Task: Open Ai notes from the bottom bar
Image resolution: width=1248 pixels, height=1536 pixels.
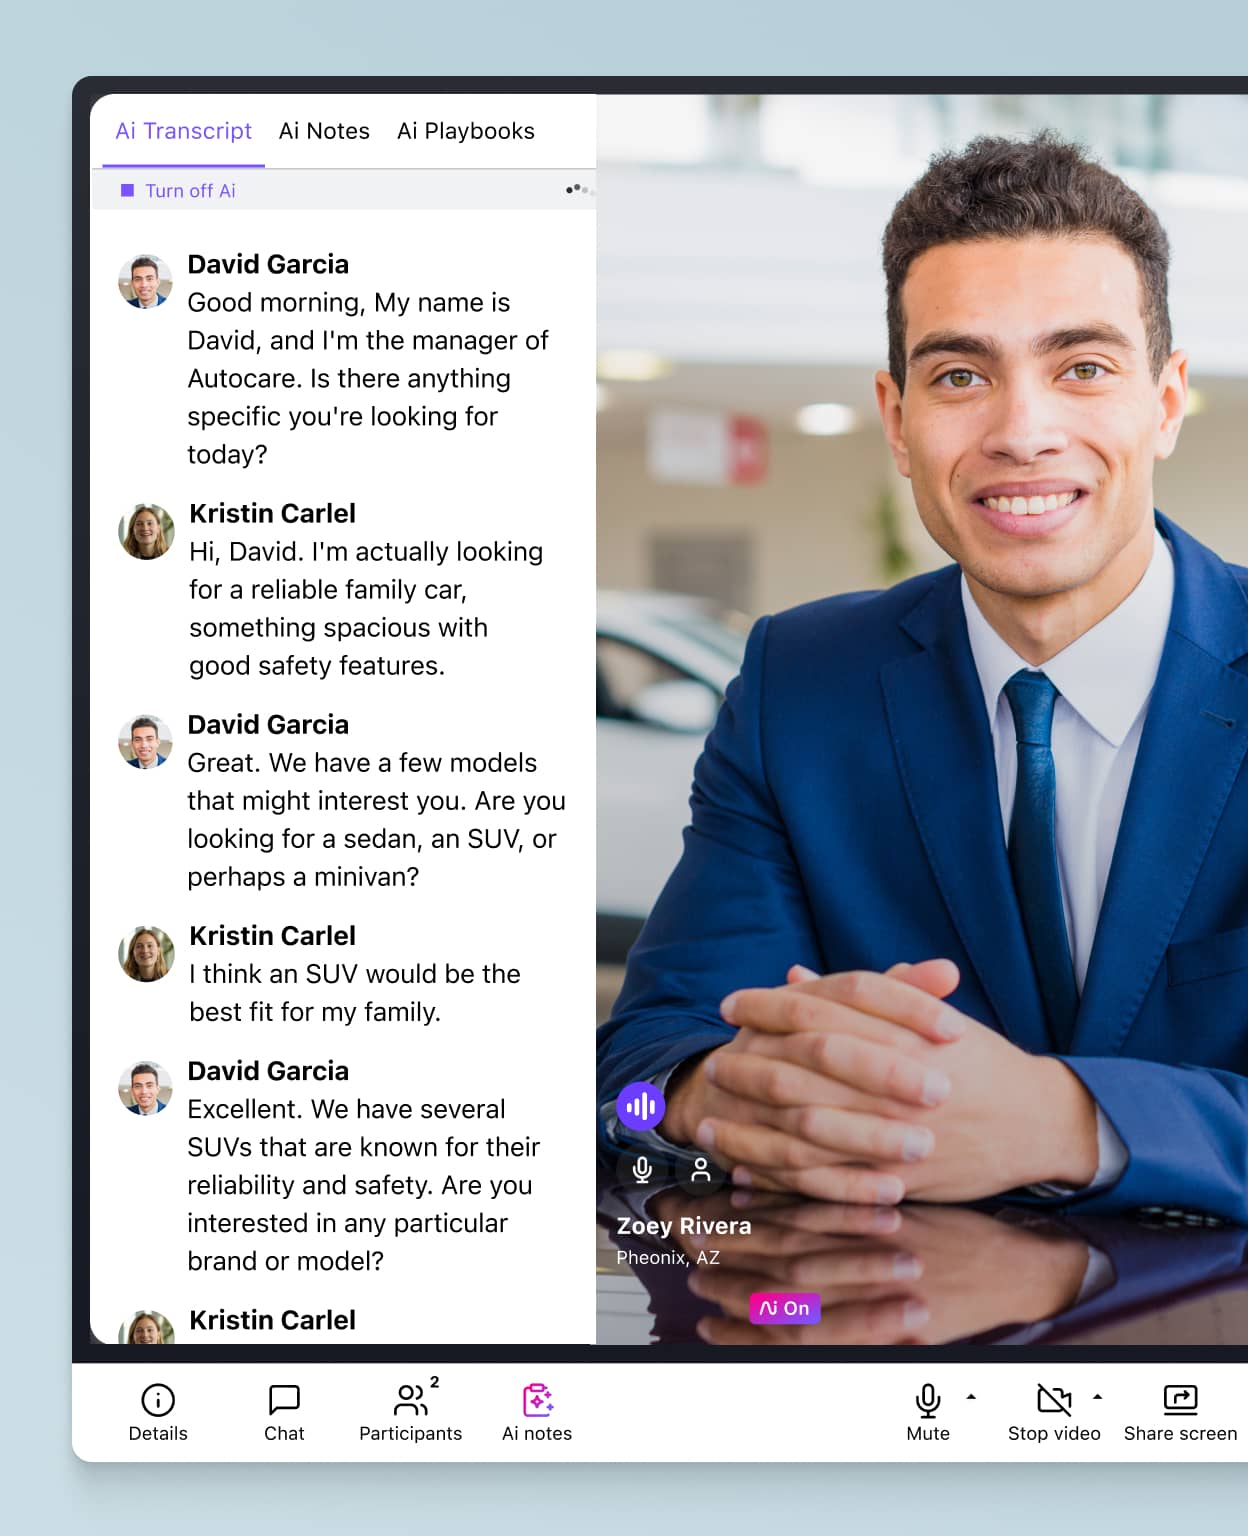Action: (537, 1411)
